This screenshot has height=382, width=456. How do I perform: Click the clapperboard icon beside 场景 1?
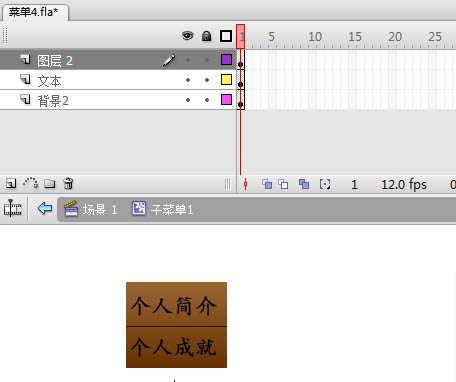[x=71, y=209]
